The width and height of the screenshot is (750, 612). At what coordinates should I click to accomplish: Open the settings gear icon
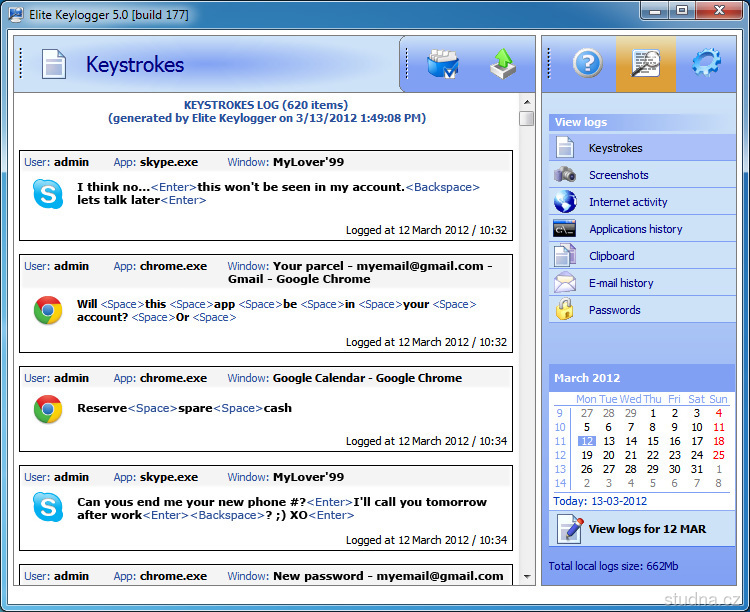coord(706,64)
